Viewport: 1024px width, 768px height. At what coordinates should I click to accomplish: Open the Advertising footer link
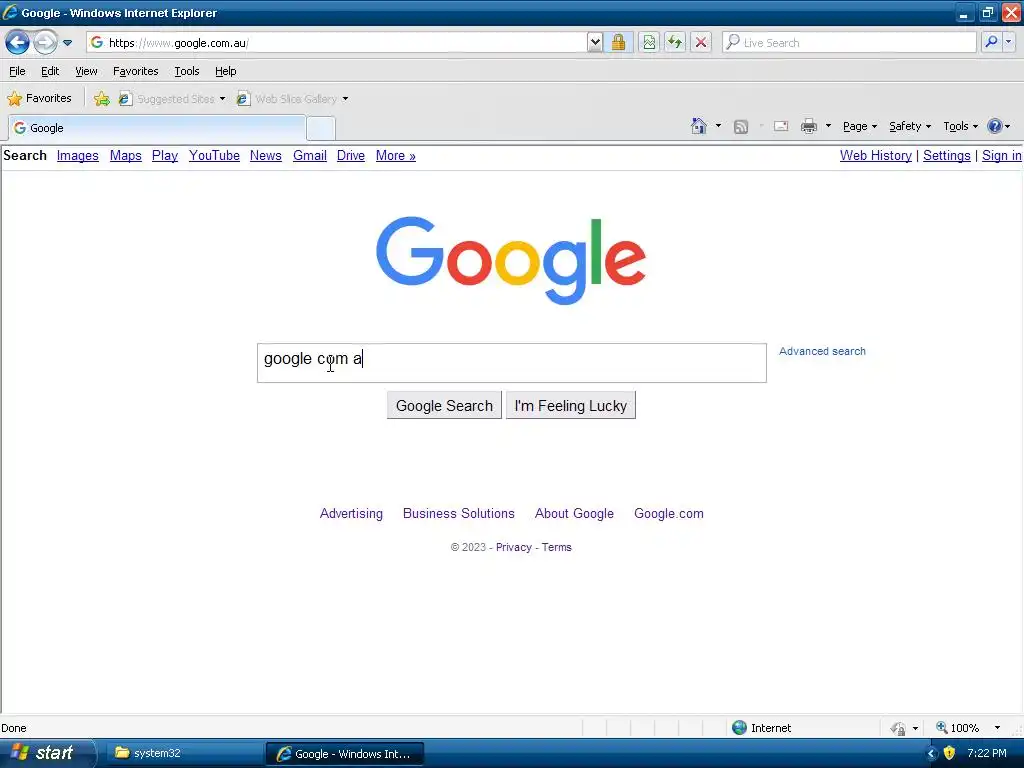pos(351,513)
